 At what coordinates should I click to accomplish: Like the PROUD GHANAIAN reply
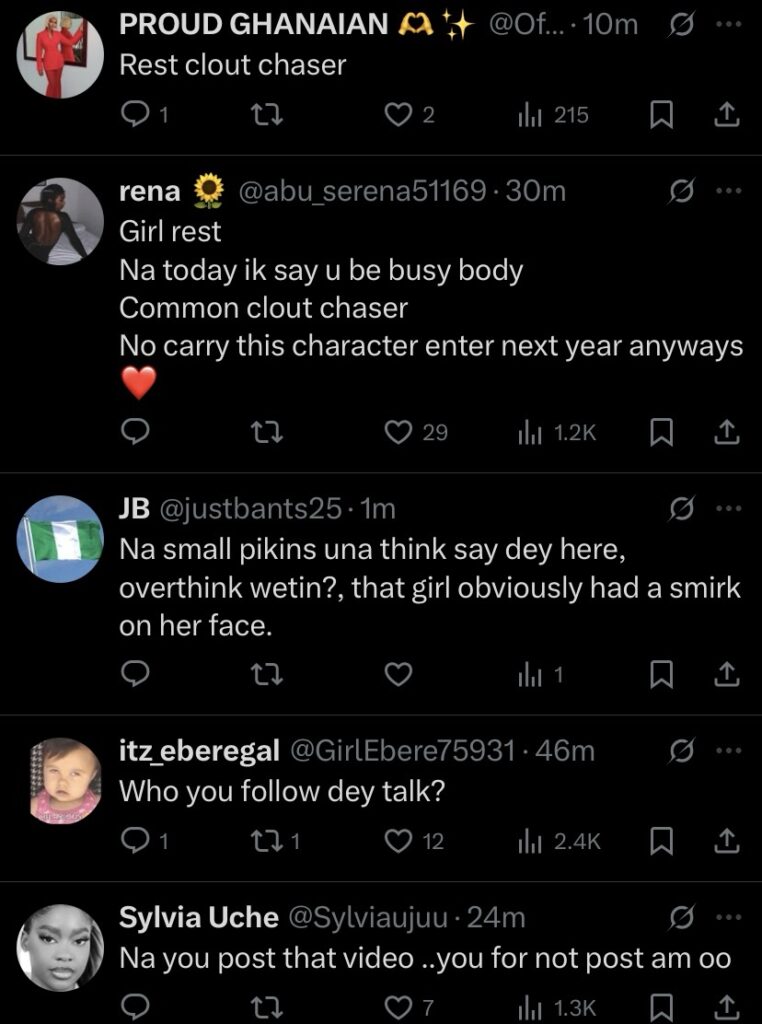tap(399, 116)
